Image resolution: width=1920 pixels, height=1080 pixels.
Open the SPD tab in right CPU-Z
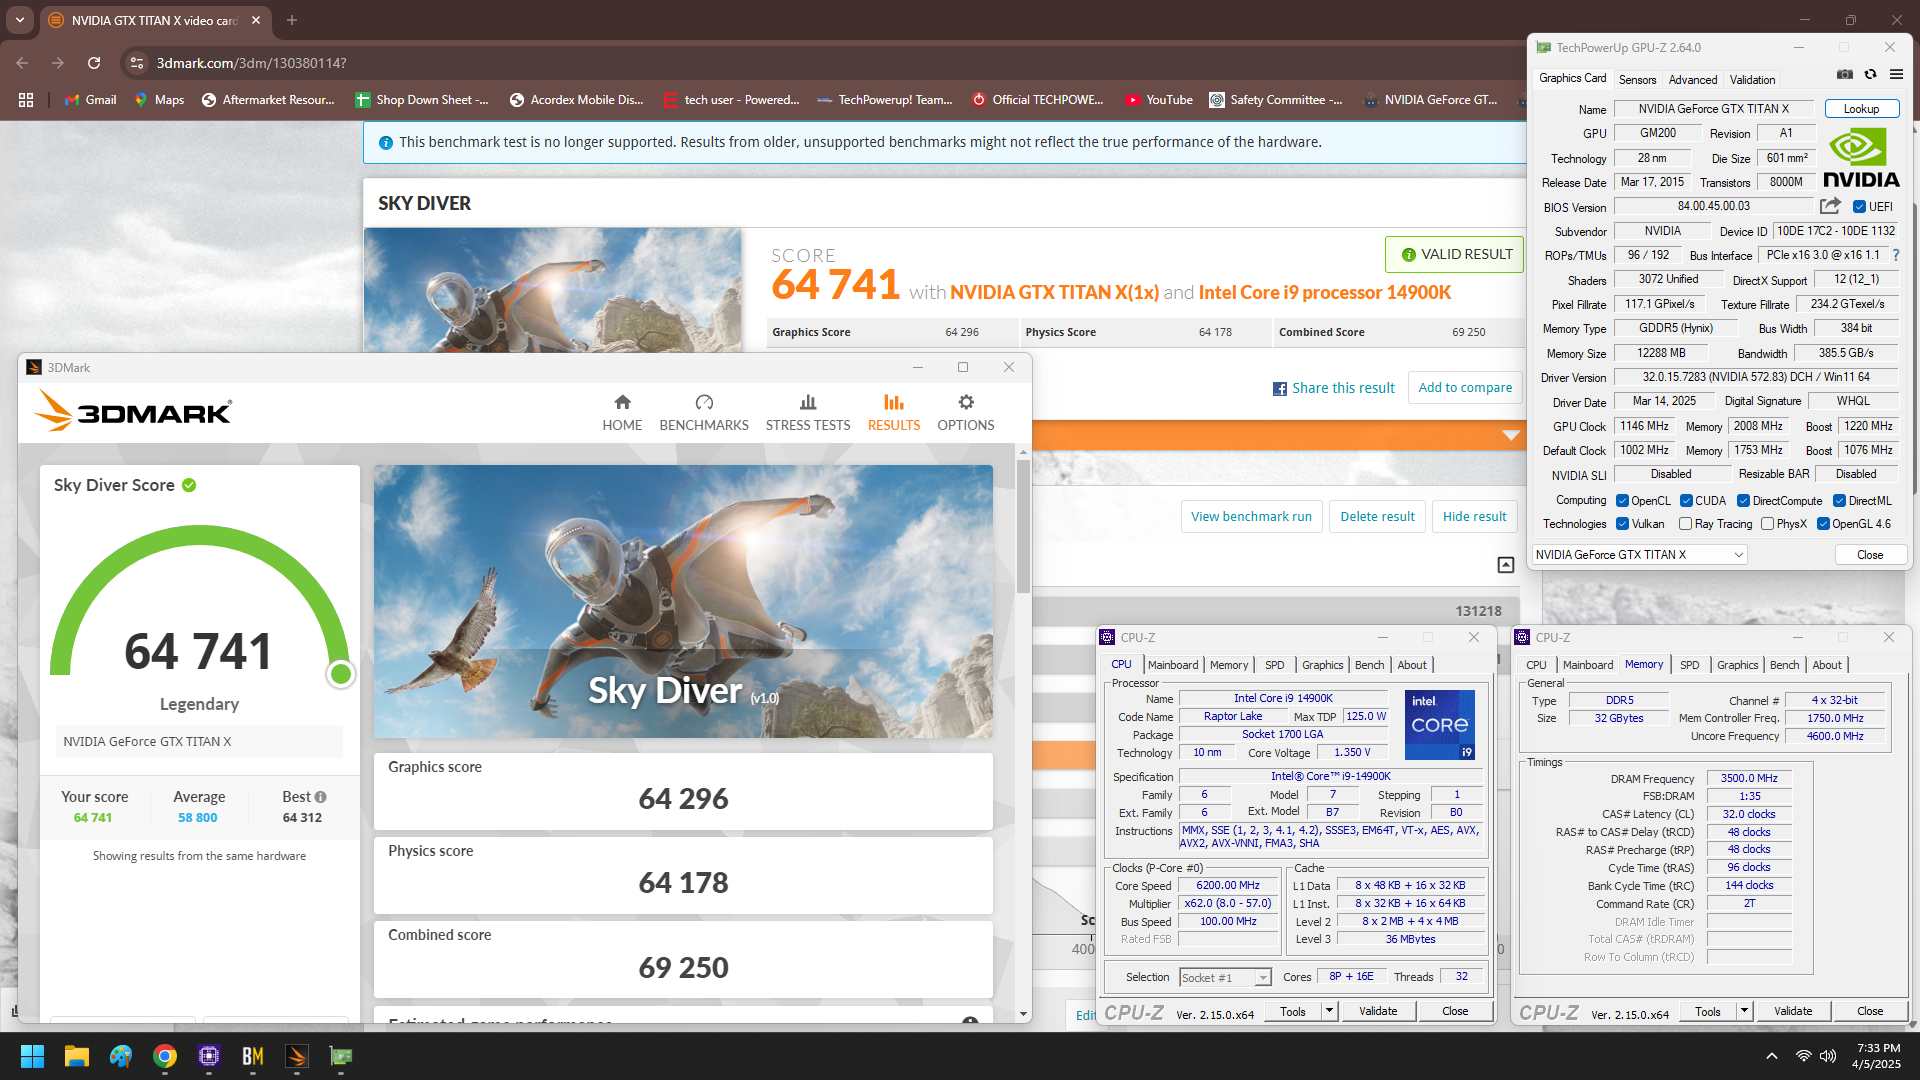(x=1690, y=665)
